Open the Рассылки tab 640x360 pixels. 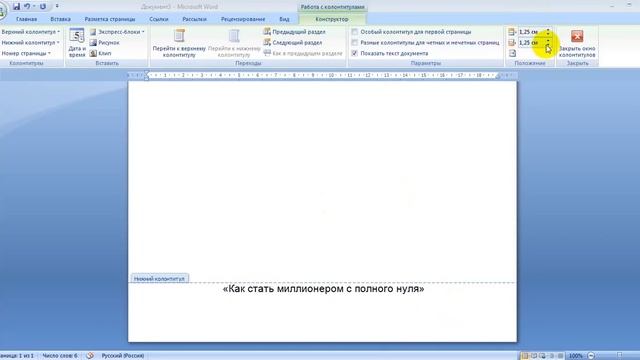point(194,19)
